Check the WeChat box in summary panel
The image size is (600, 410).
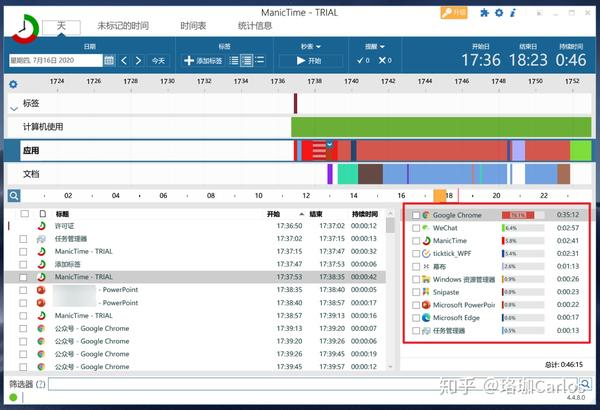point(416,228)
